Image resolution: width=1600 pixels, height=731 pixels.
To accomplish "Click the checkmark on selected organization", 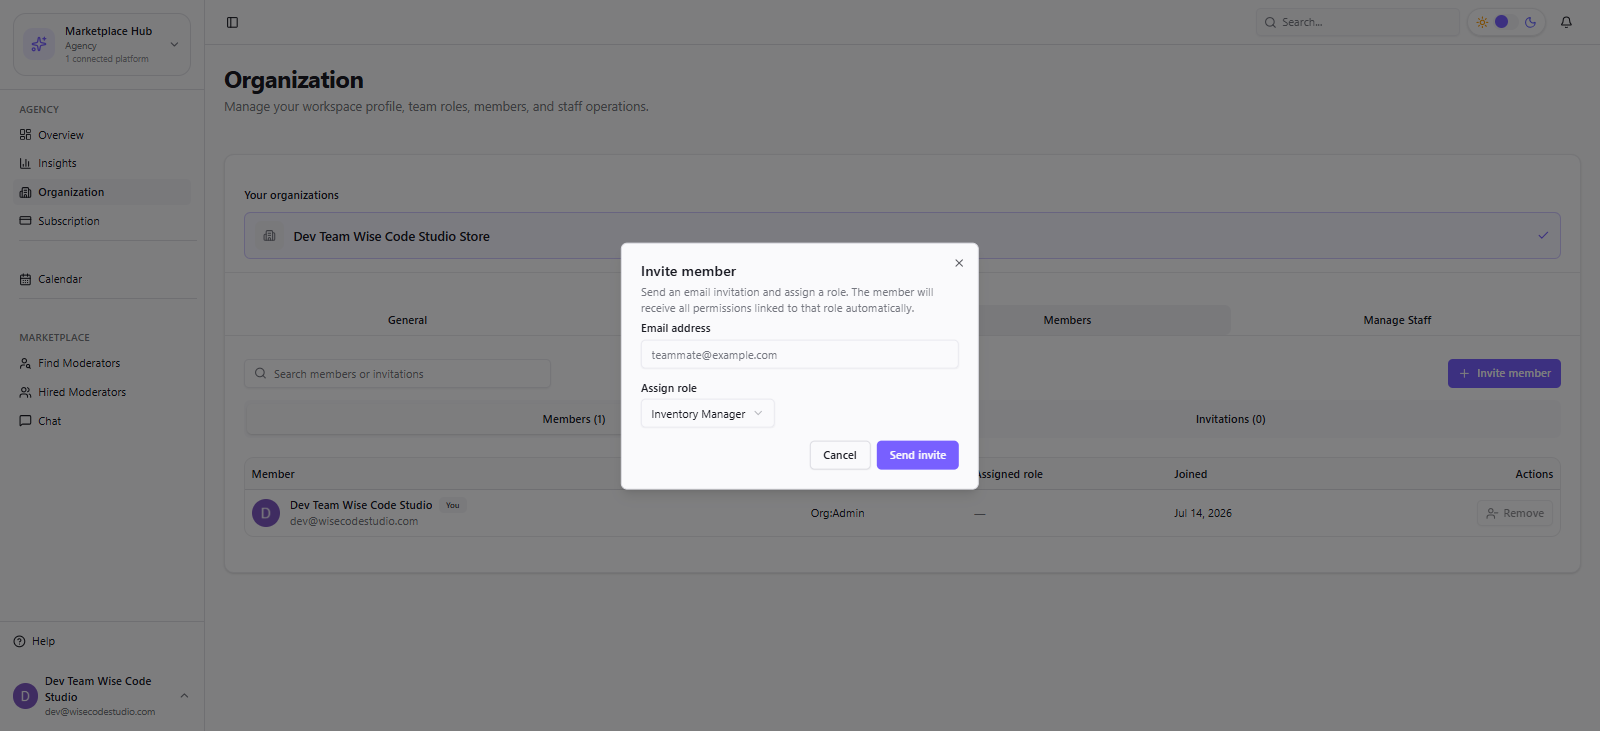I will tap(1543, 236).
